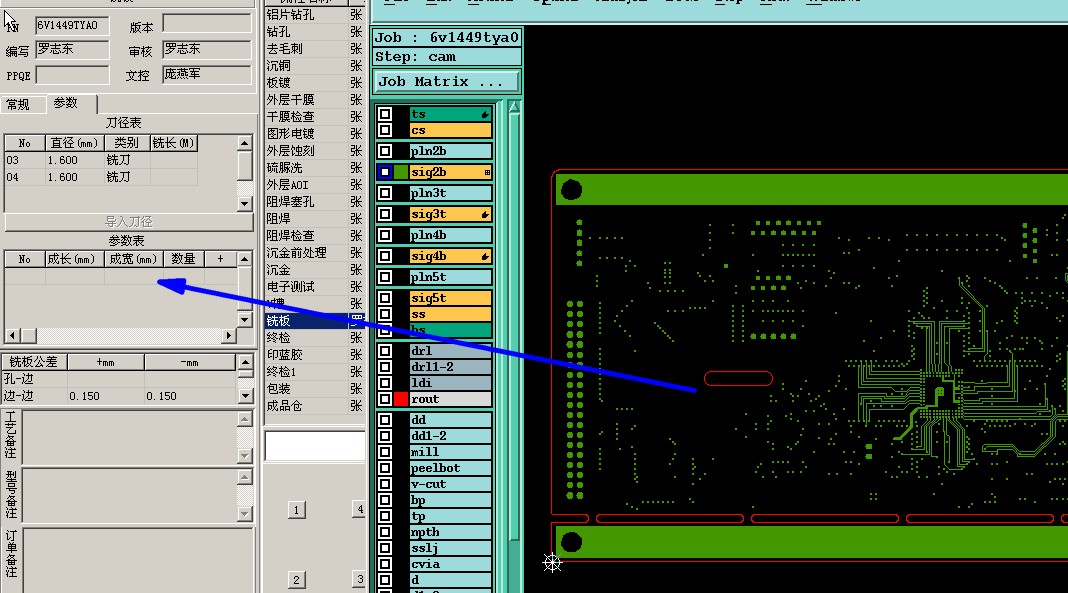Select the drl1-2 layer name
The height and width of the screenshot is (593, 1068).
[x=450, y=367]
